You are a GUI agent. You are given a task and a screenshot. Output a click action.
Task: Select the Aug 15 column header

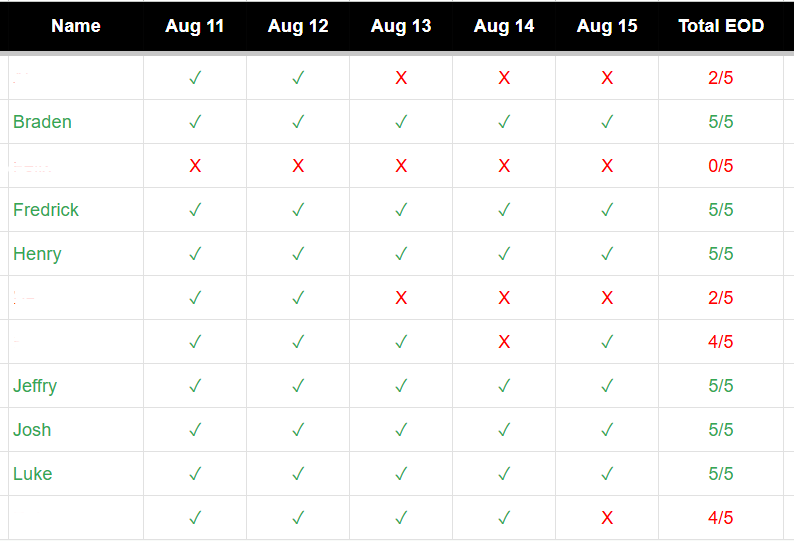(x=607, y=26)
